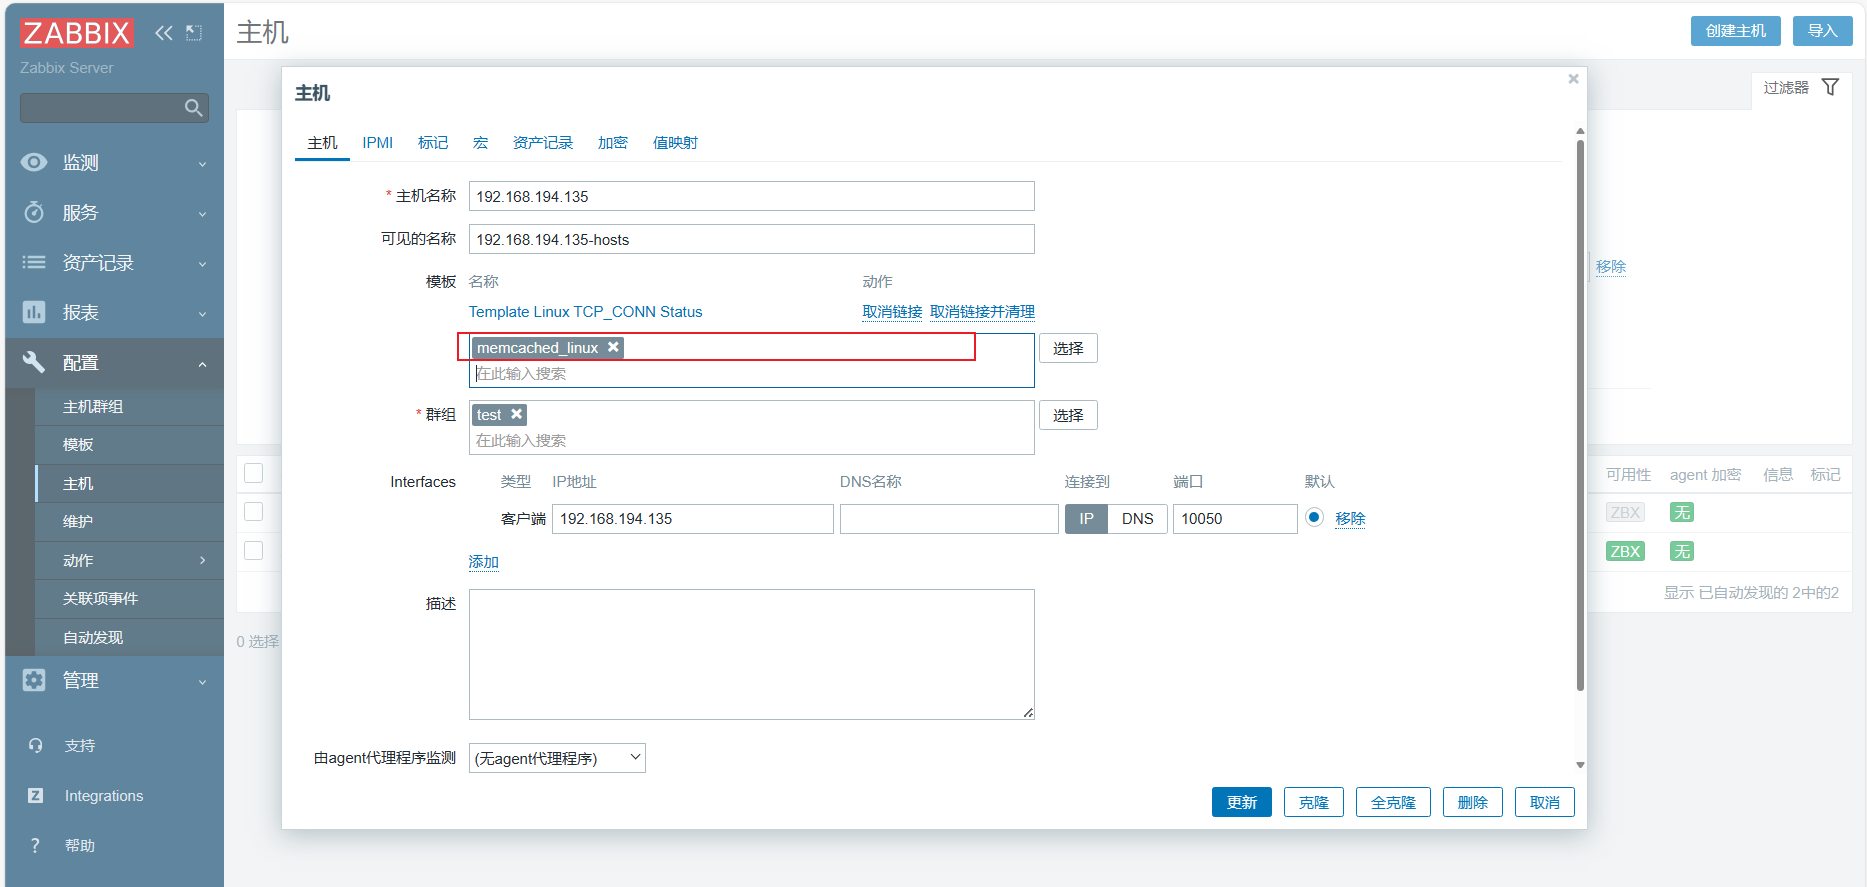Click the clock icon for 服务

tap(34, 212)
